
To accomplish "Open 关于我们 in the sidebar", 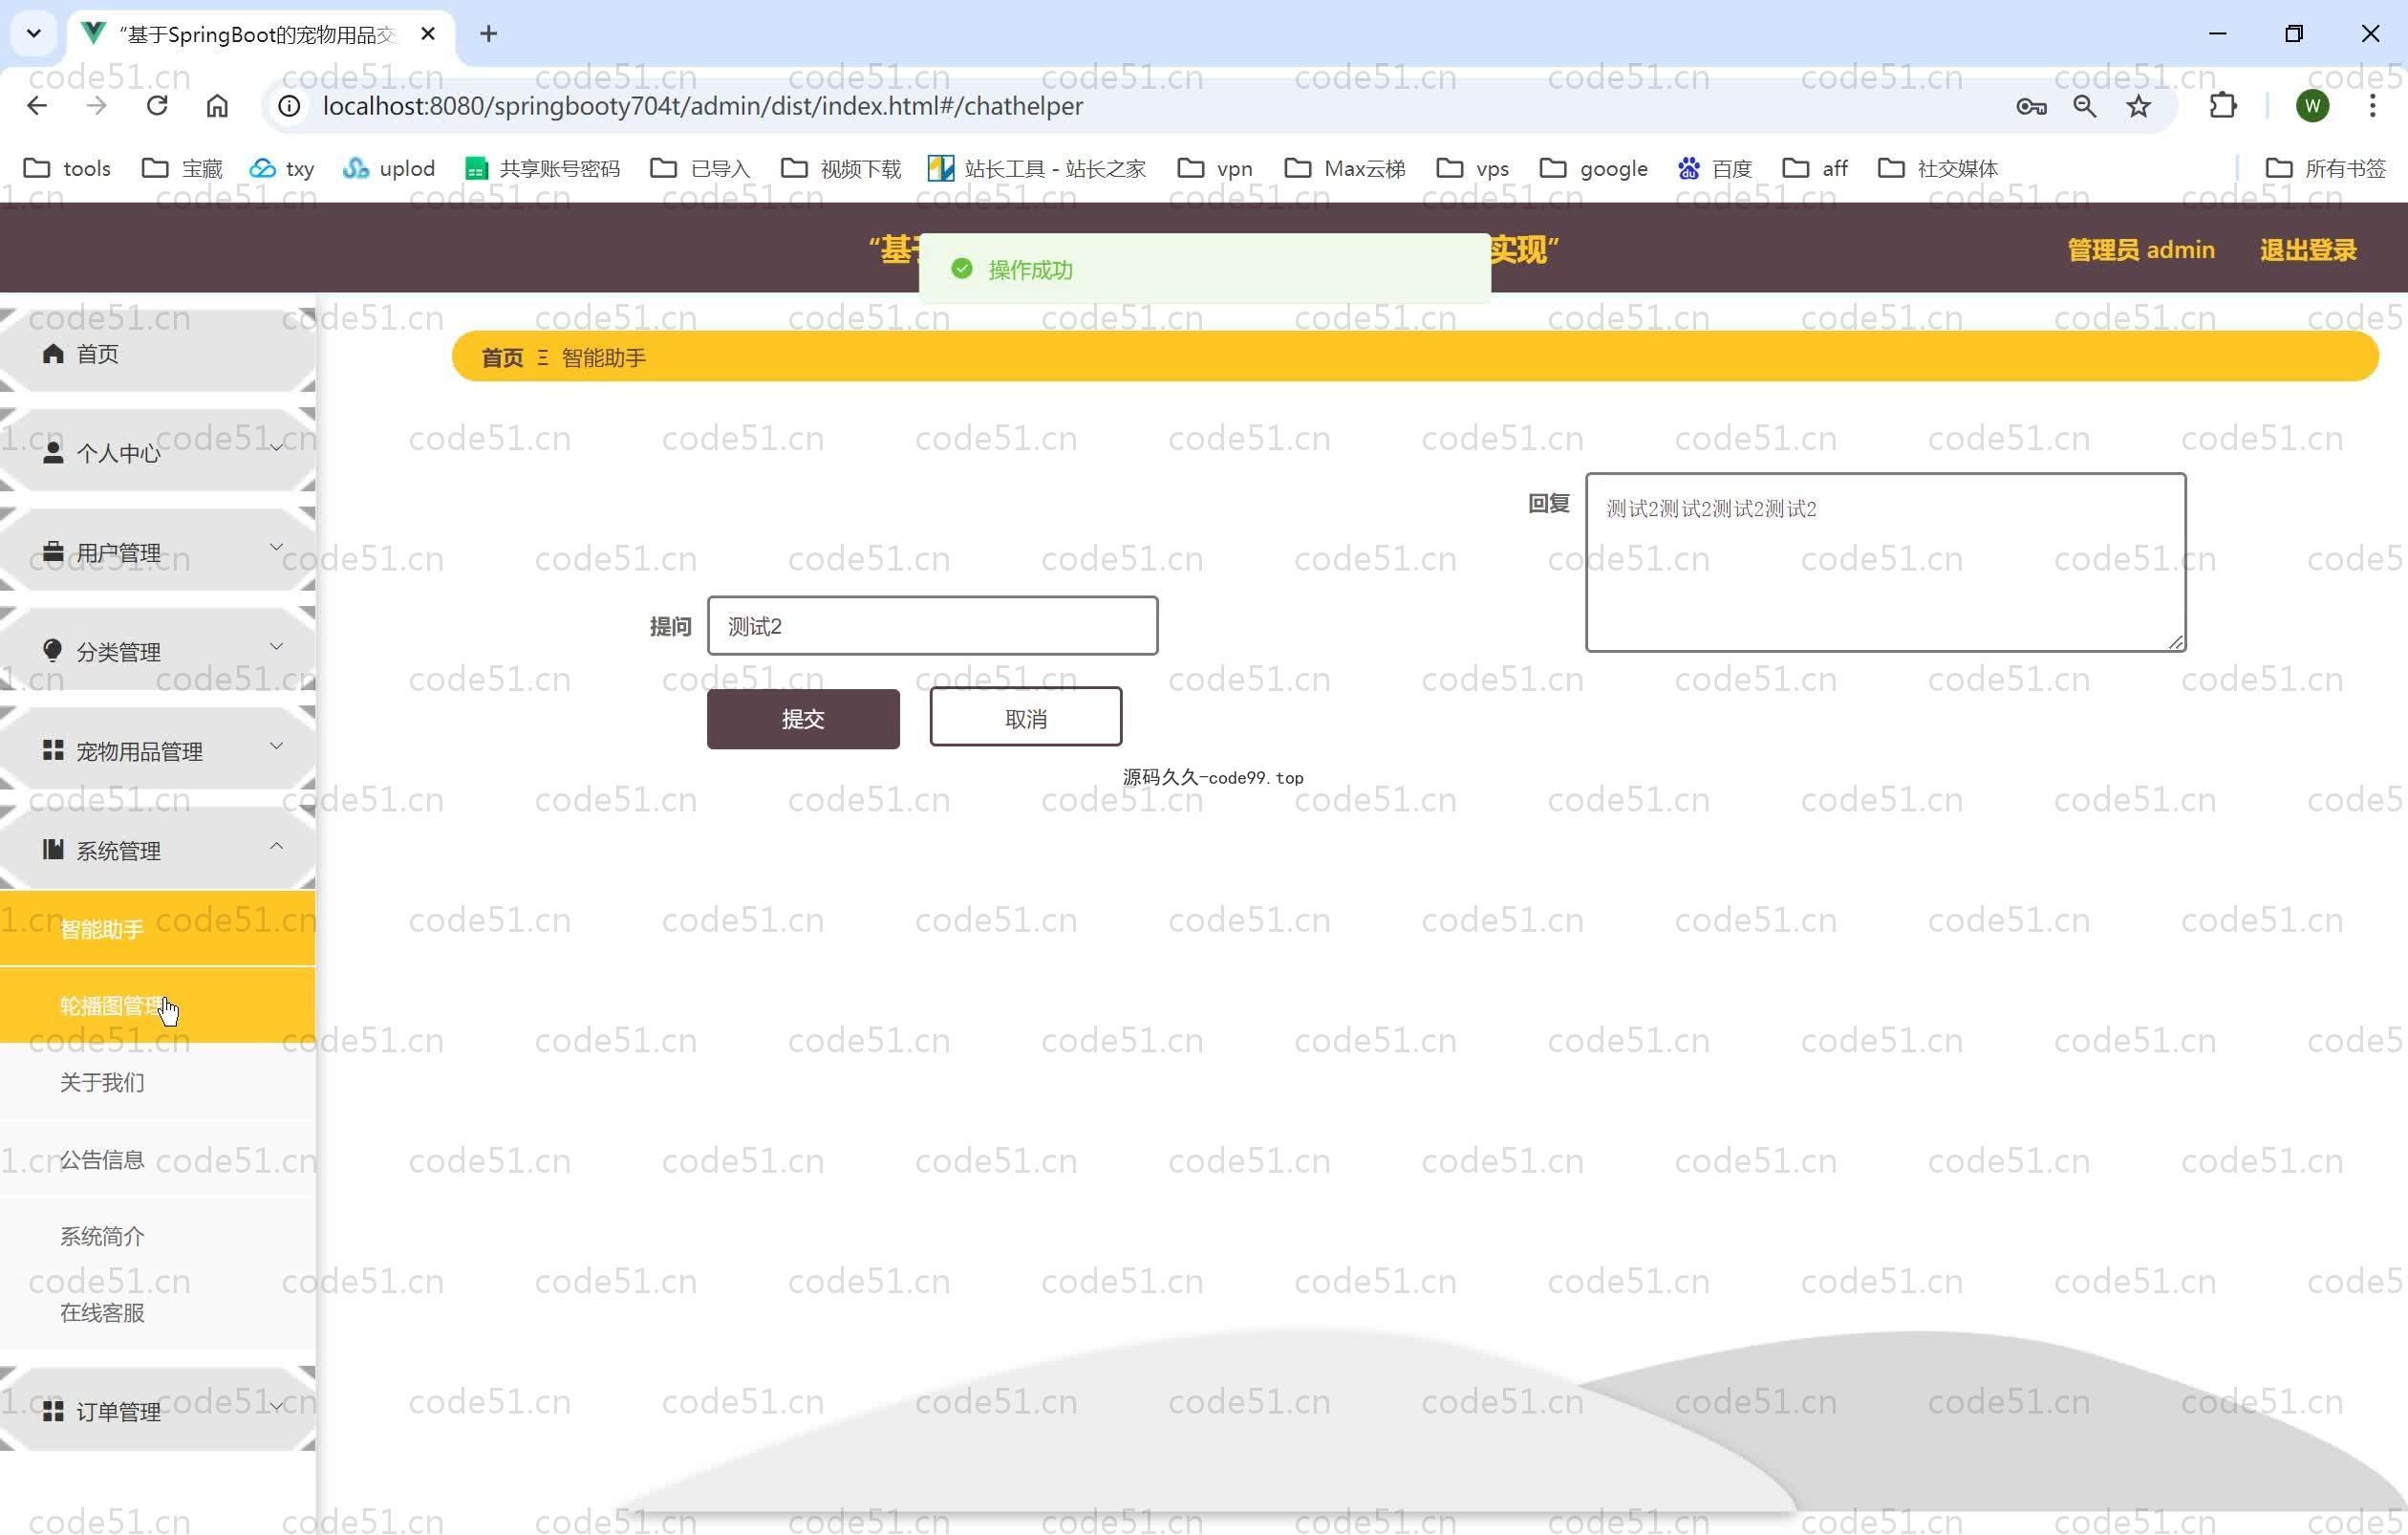I will click(x=157, y=1082).
